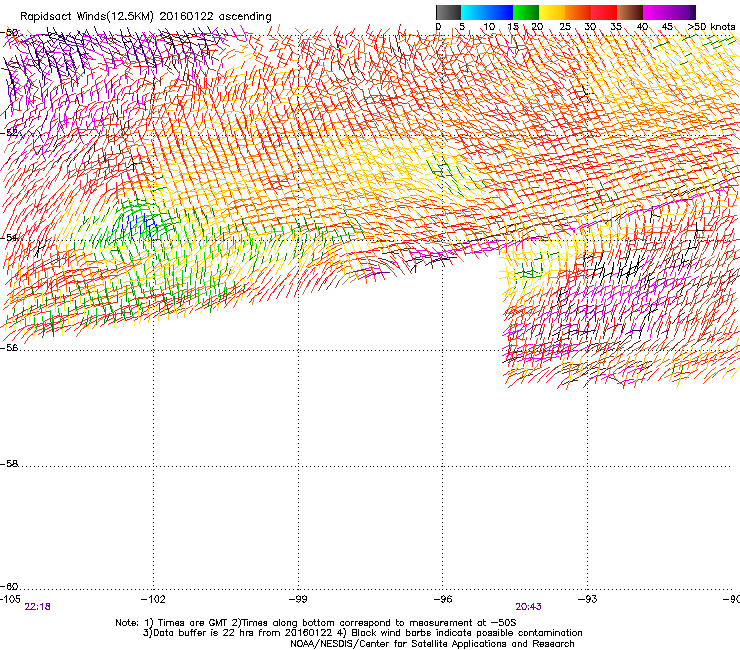740x650 pixels.
Task: Click the '>50 knots' legend label
Action: [711, 27]
